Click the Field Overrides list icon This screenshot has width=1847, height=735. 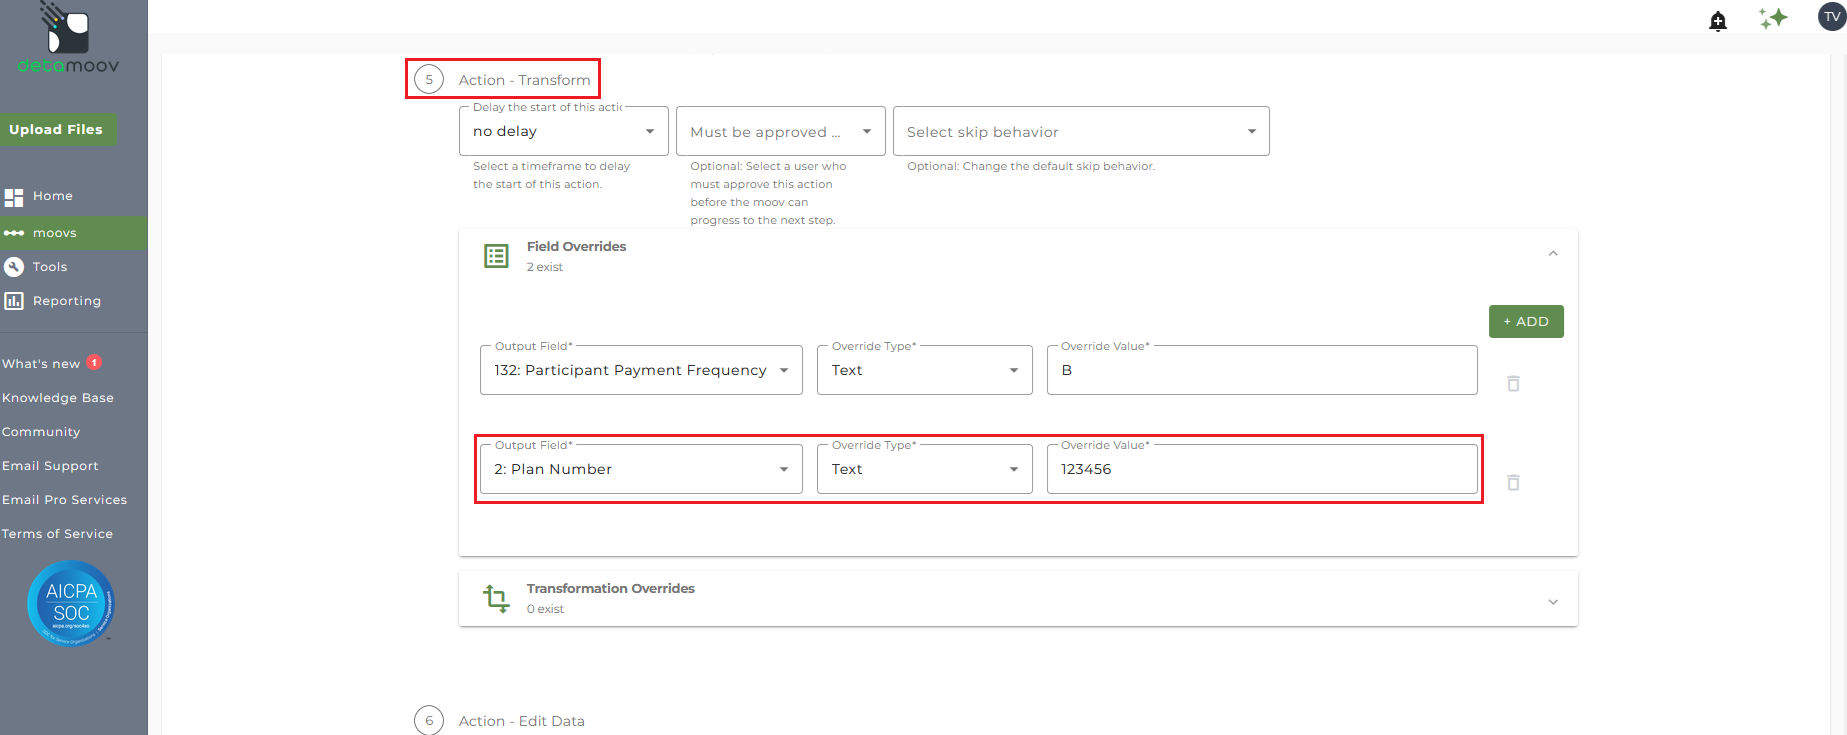pyautogui.click(x=496, y=256)
